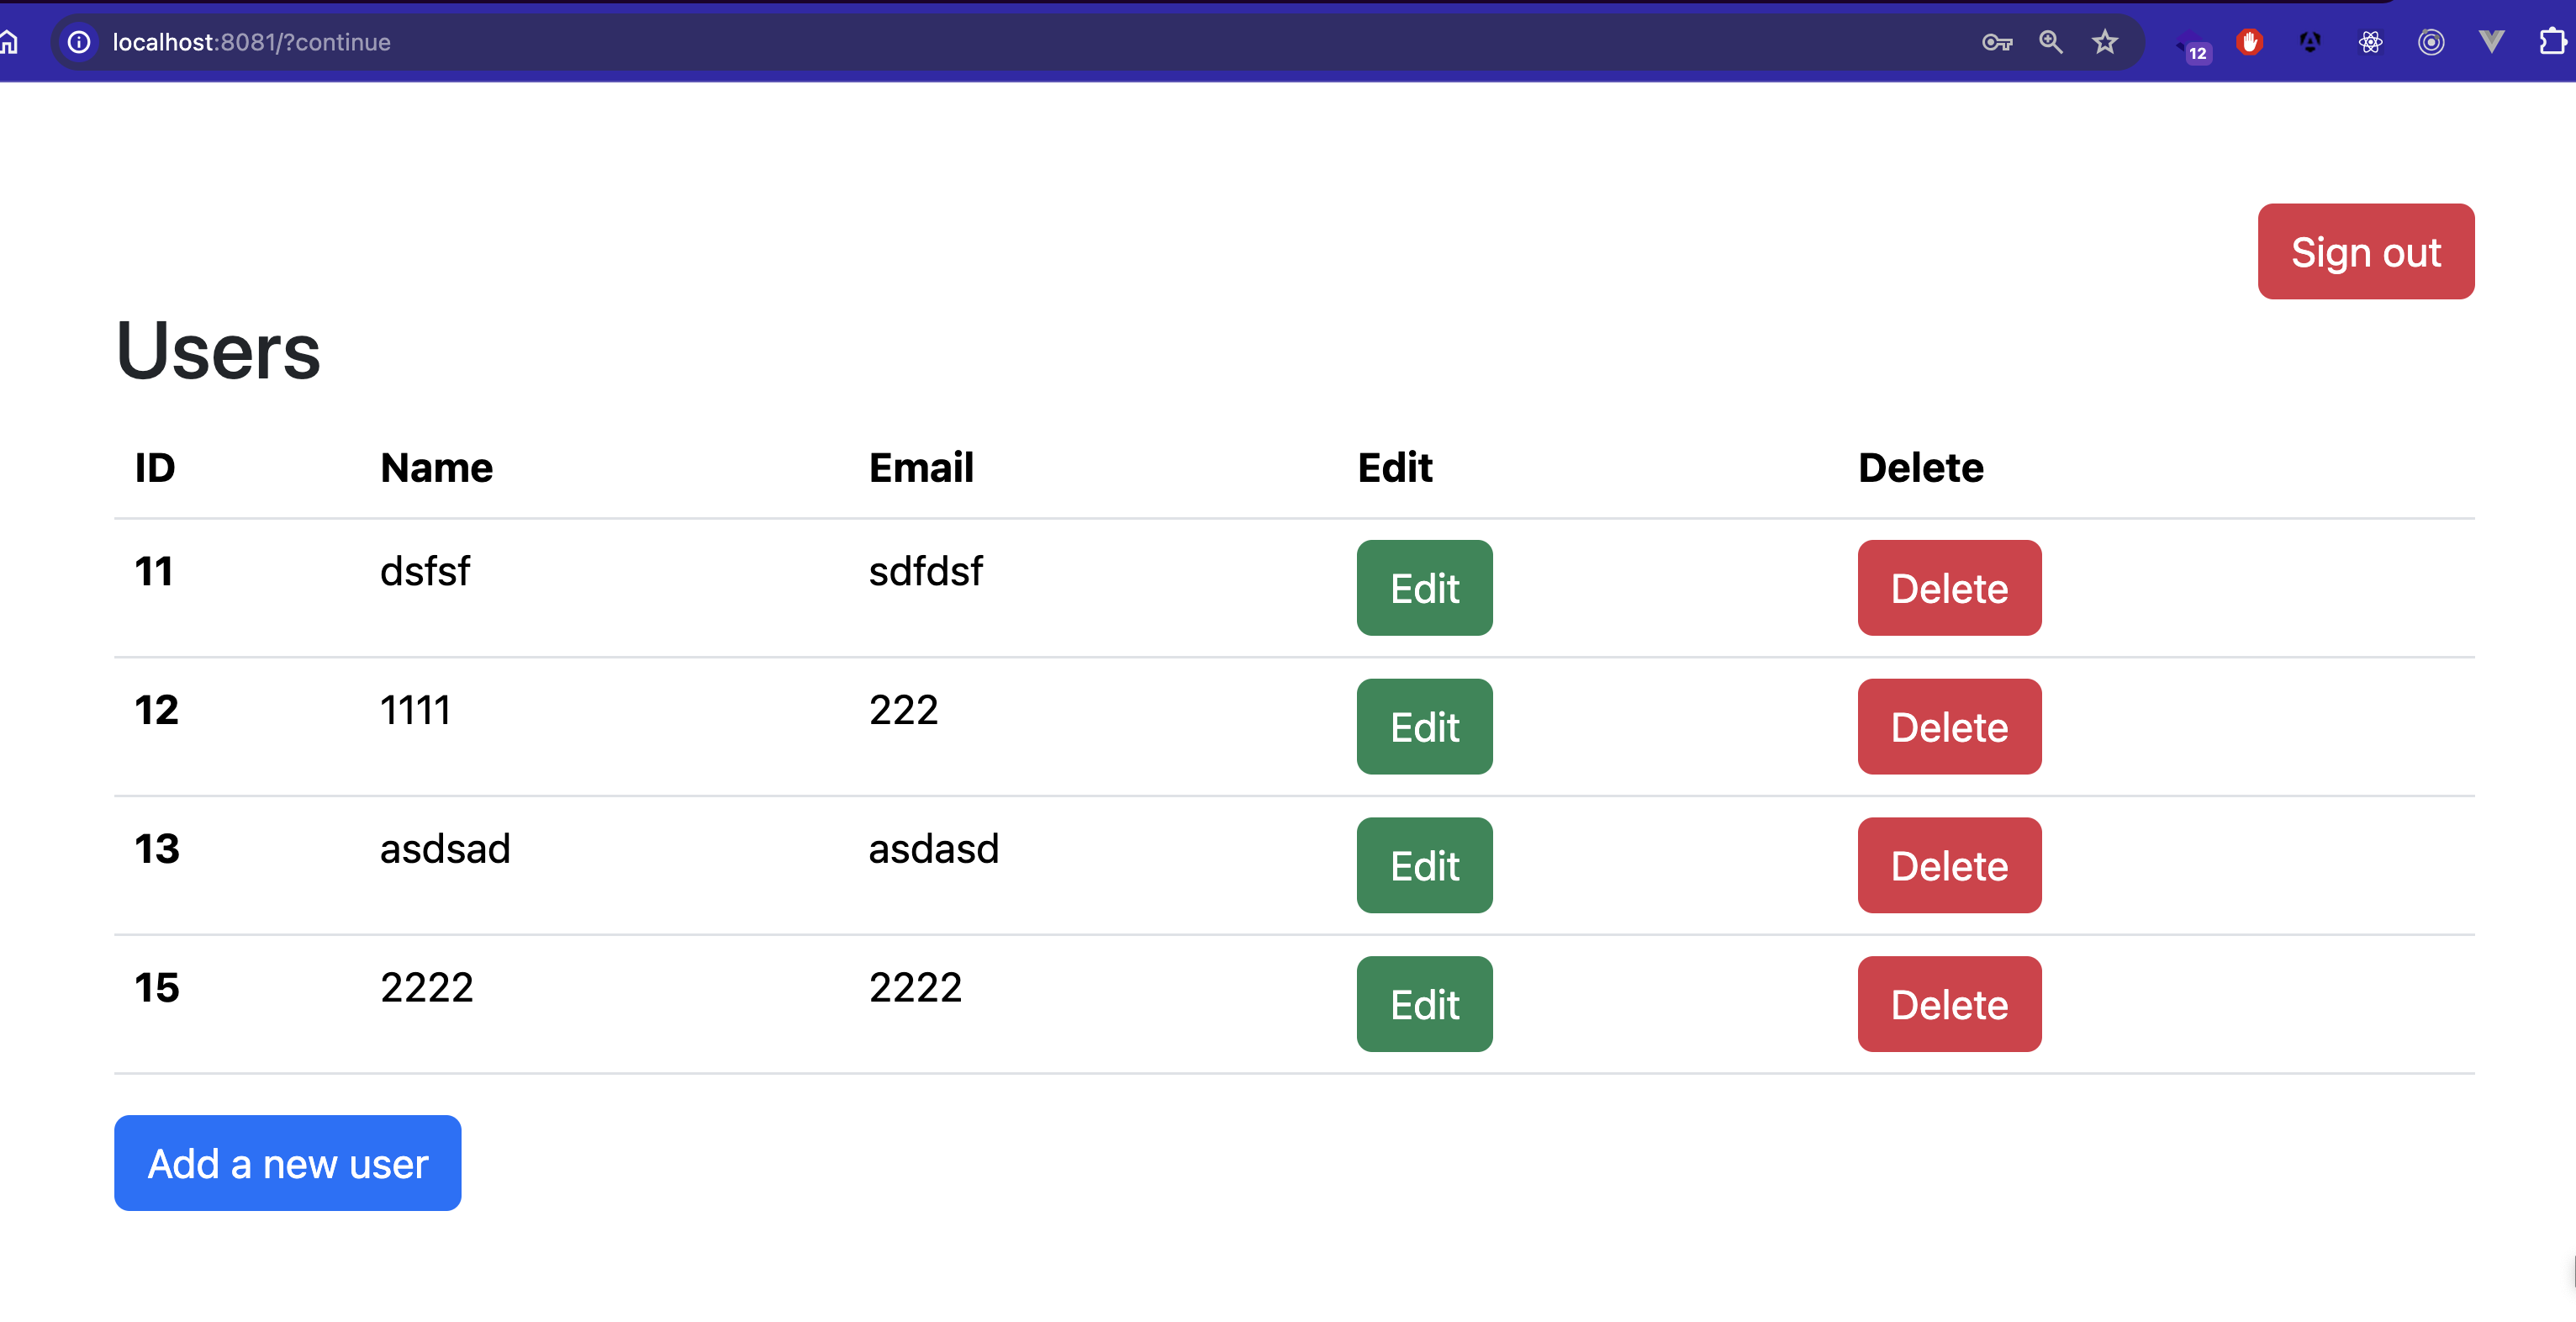Delete user 11 dsfsf
This screenshot has width=2576, height=1322.
pos(1948,588)
